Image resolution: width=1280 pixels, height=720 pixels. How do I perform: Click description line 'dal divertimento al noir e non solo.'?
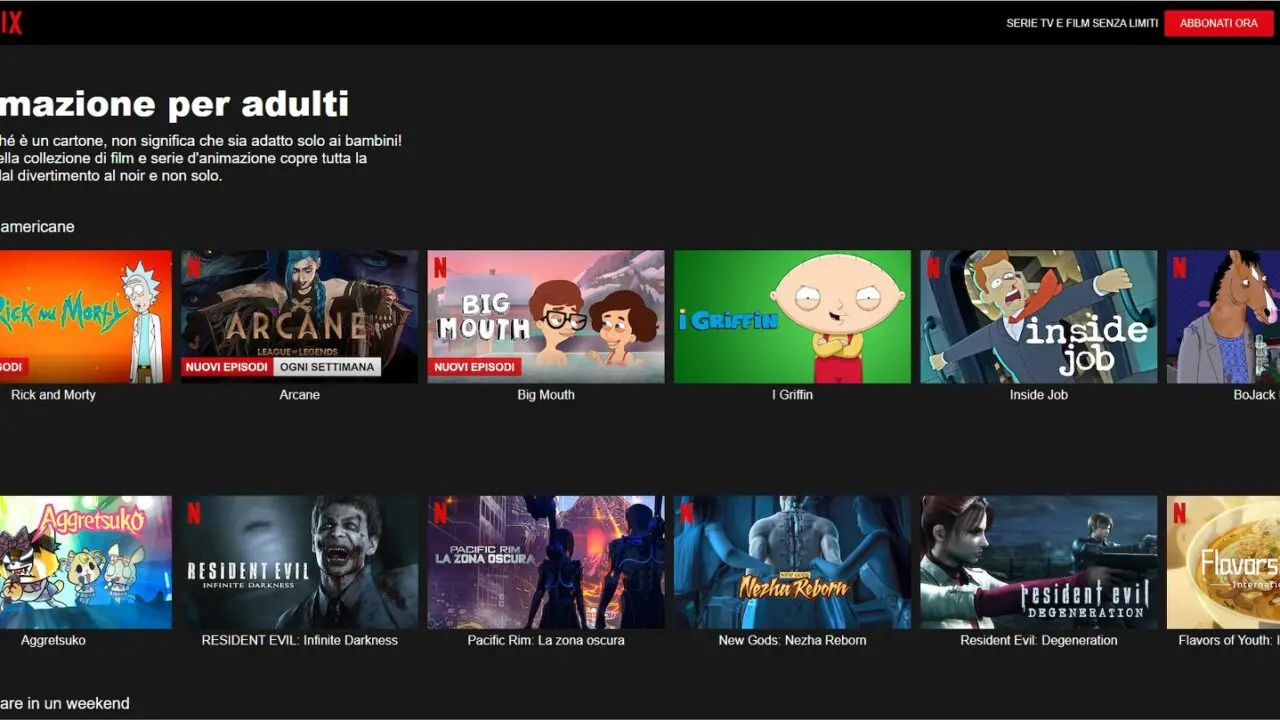(110, 176)
